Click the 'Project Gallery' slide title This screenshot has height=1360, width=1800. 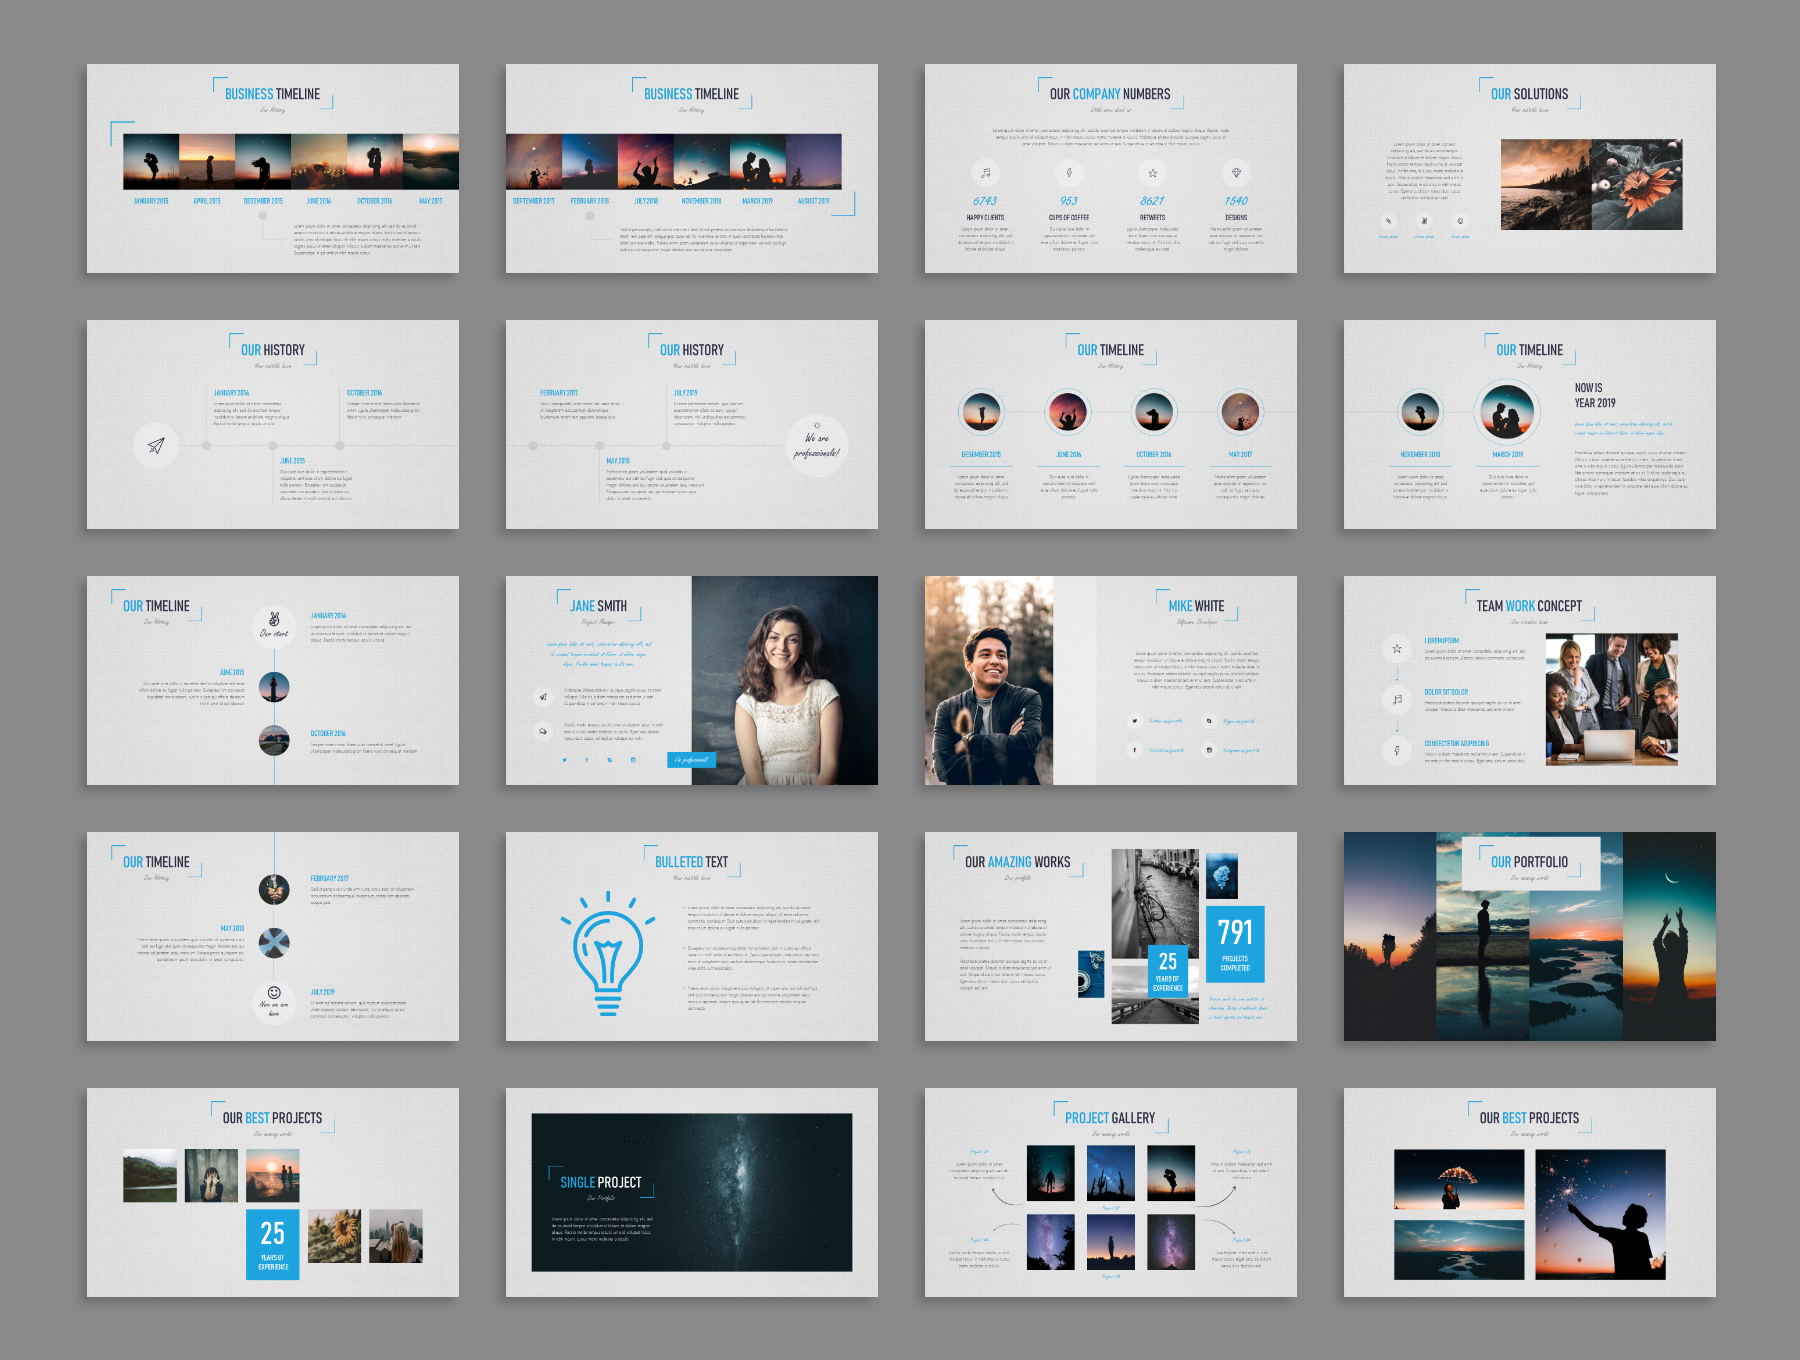[x=1109, y=1118]
